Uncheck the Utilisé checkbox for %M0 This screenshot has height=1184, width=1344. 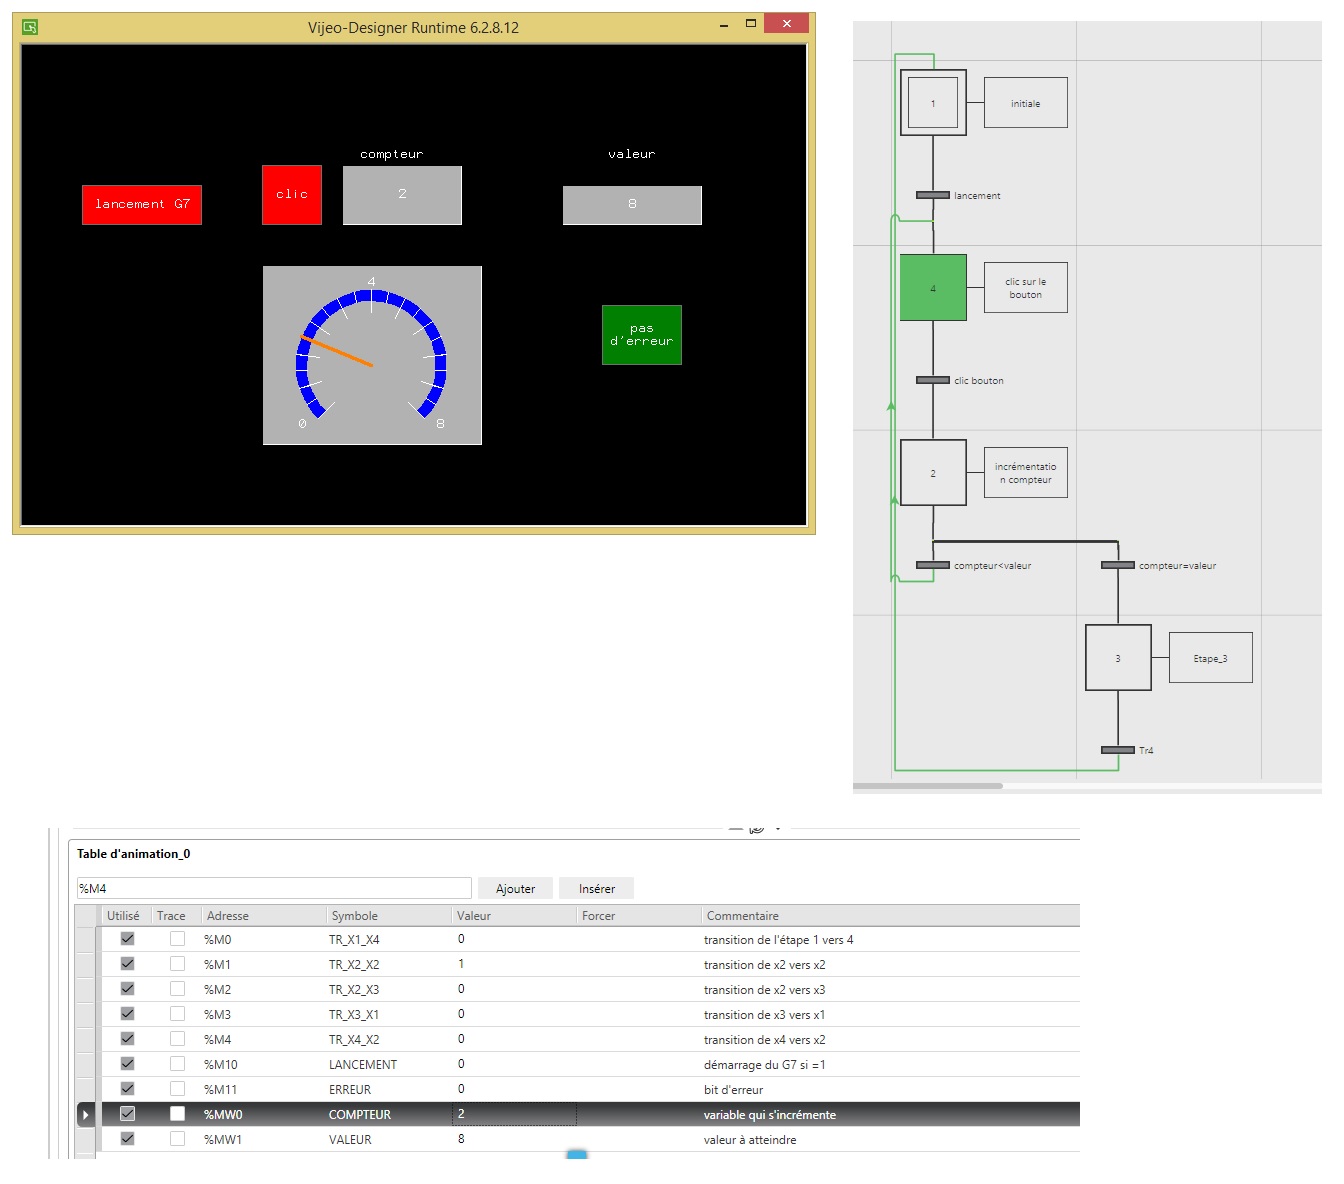coord(127,939)
